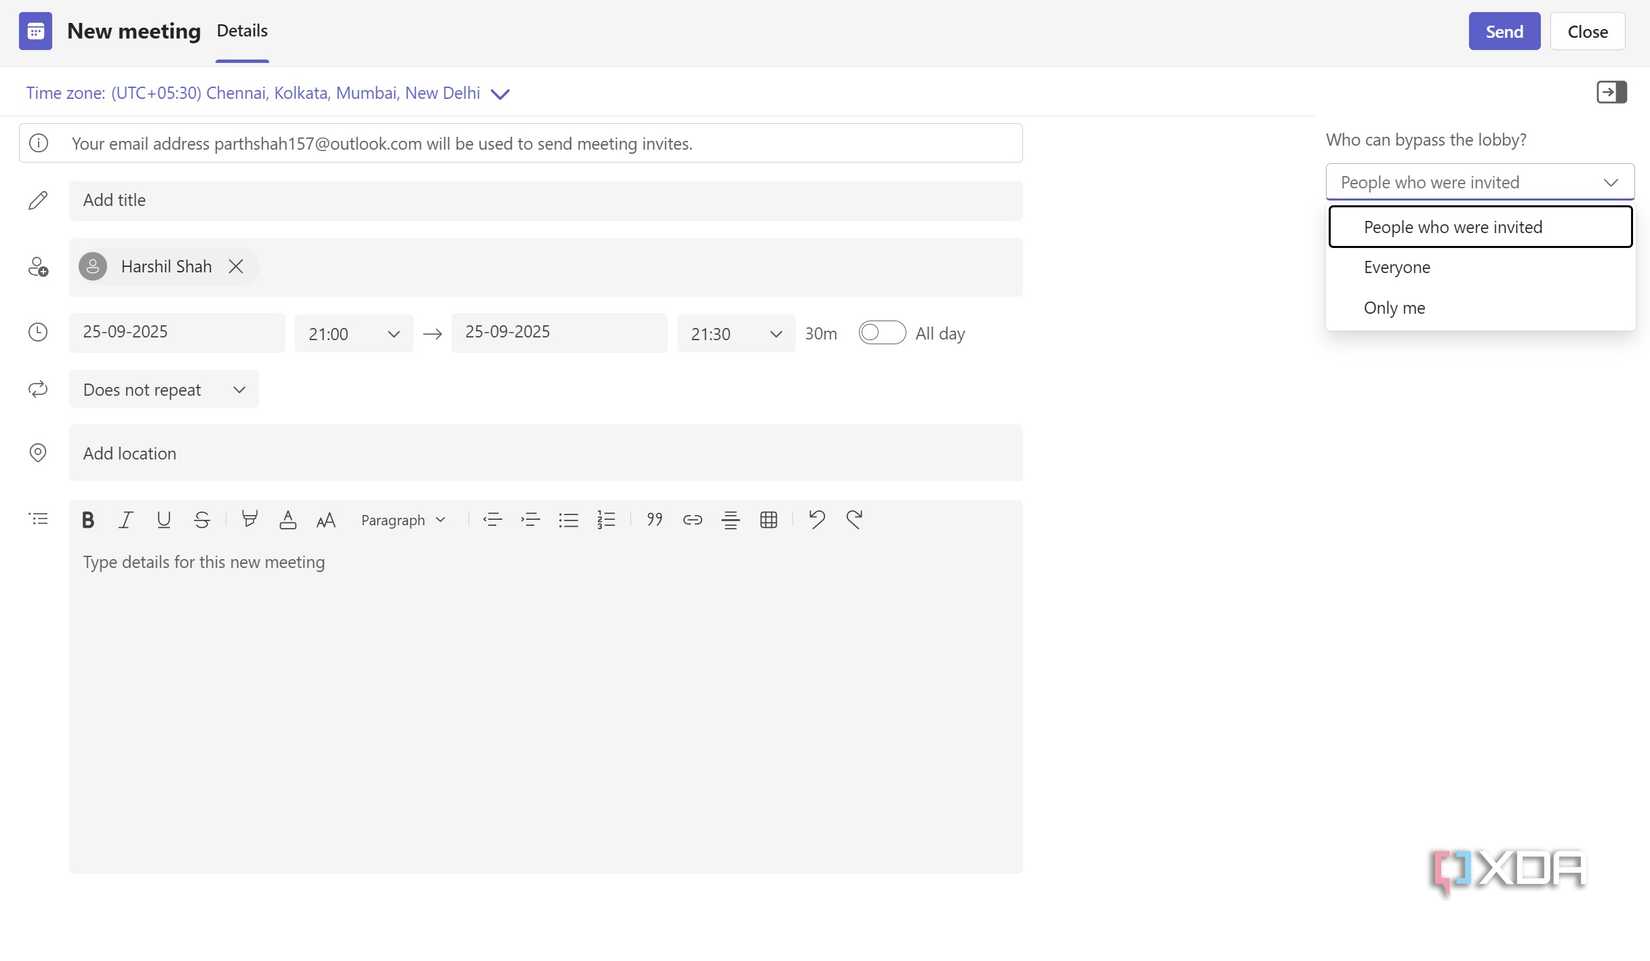The width and height of the screenshot is (1650, 961).
Task: Select Only me lobby option
Action: click(x=1480, y=308)
